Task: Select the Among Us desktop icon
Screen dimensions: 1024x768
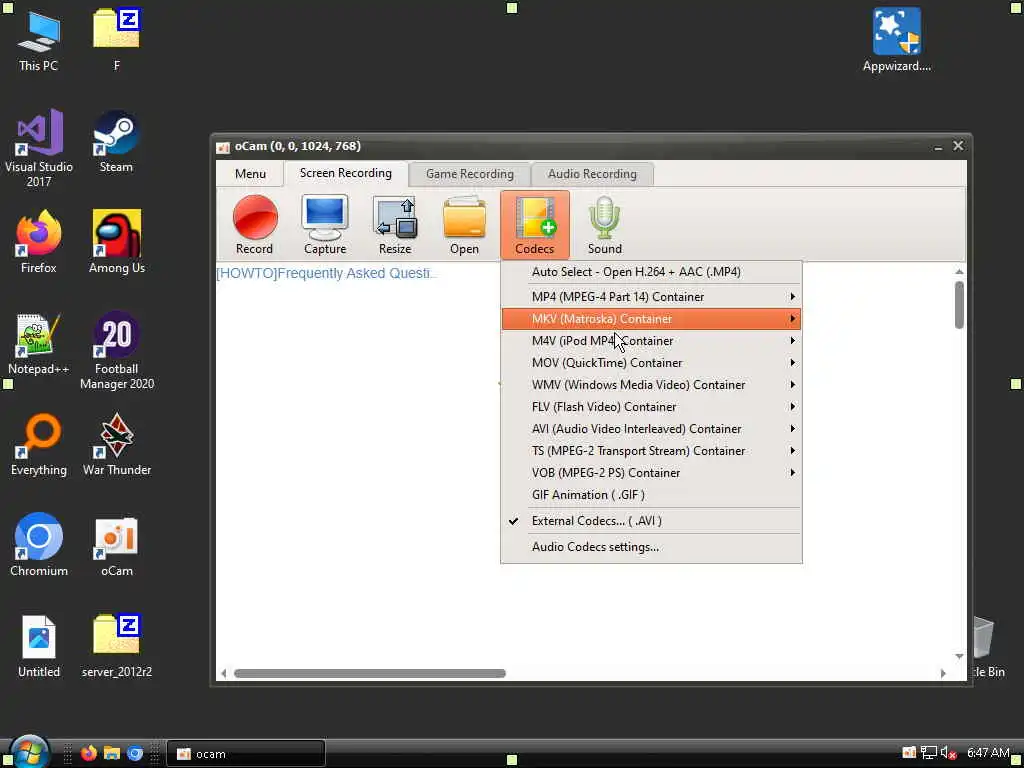Action: tap(117, 242)
